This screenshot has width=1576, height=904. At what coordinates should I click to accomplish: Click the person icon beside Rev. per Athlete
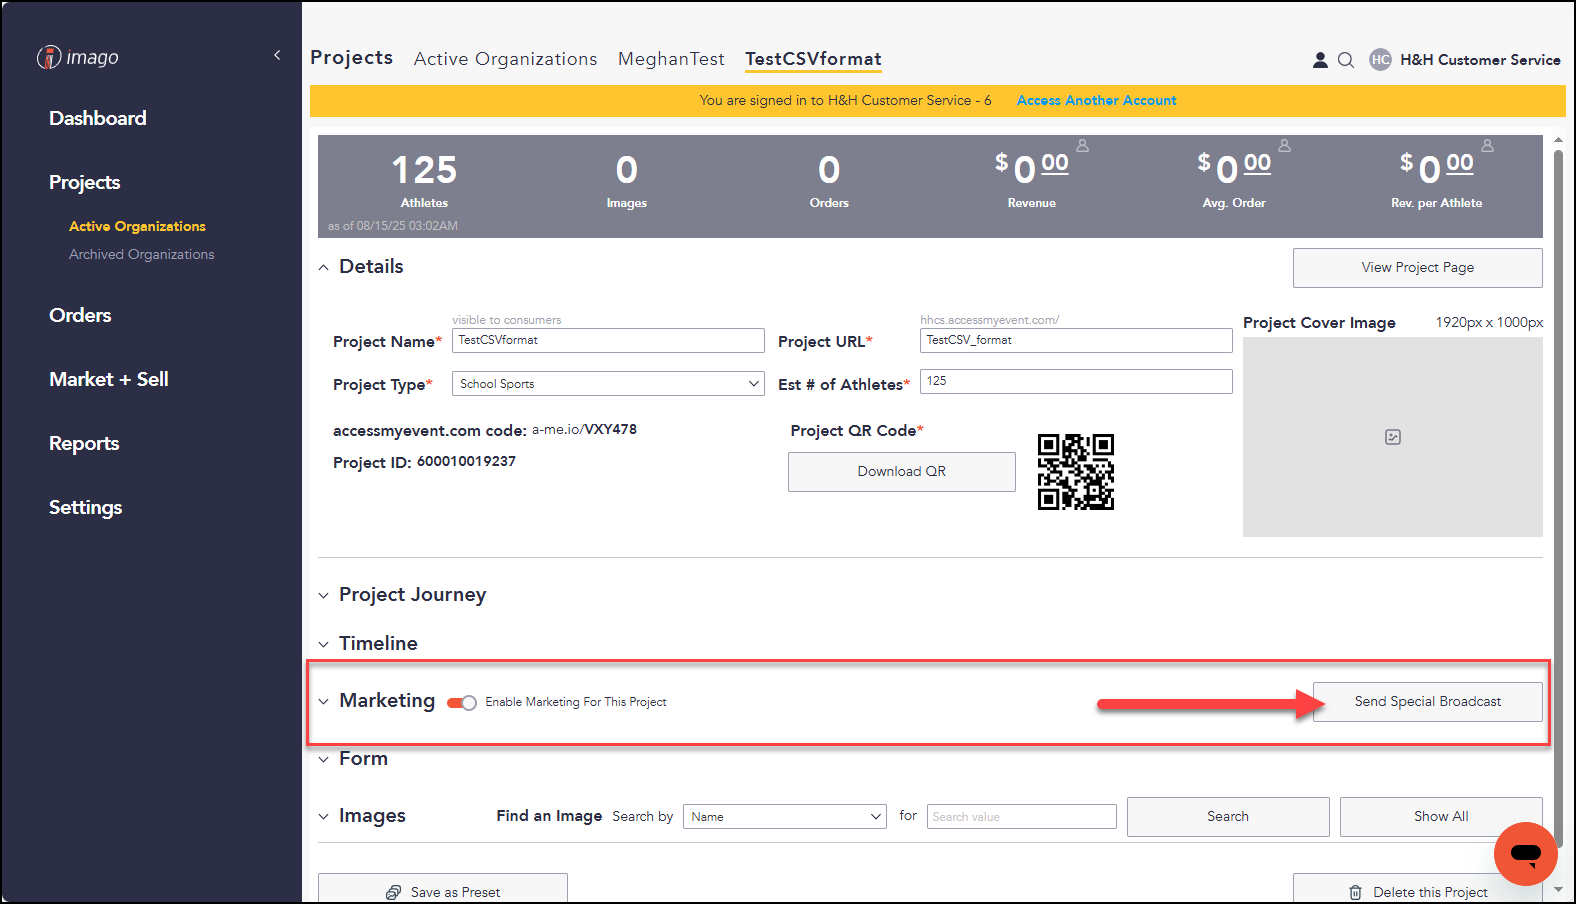click(x=1488, y=146)
